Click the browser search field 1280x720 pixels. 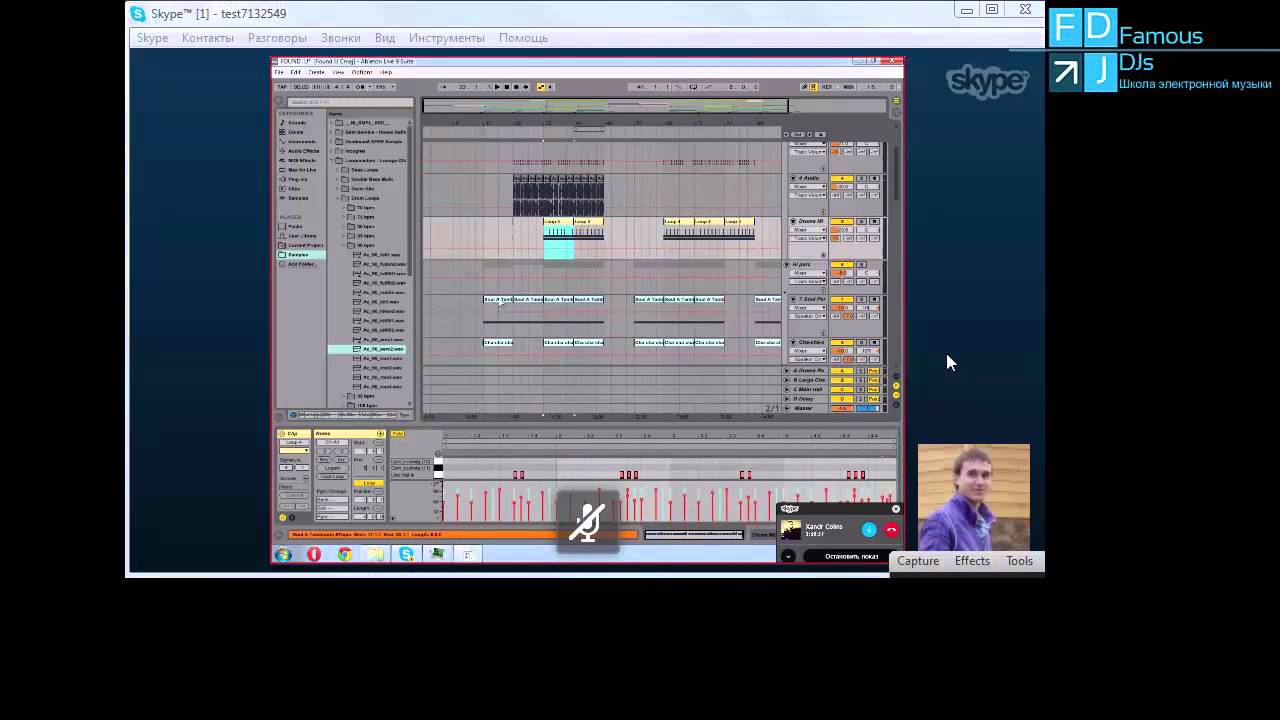350,102
